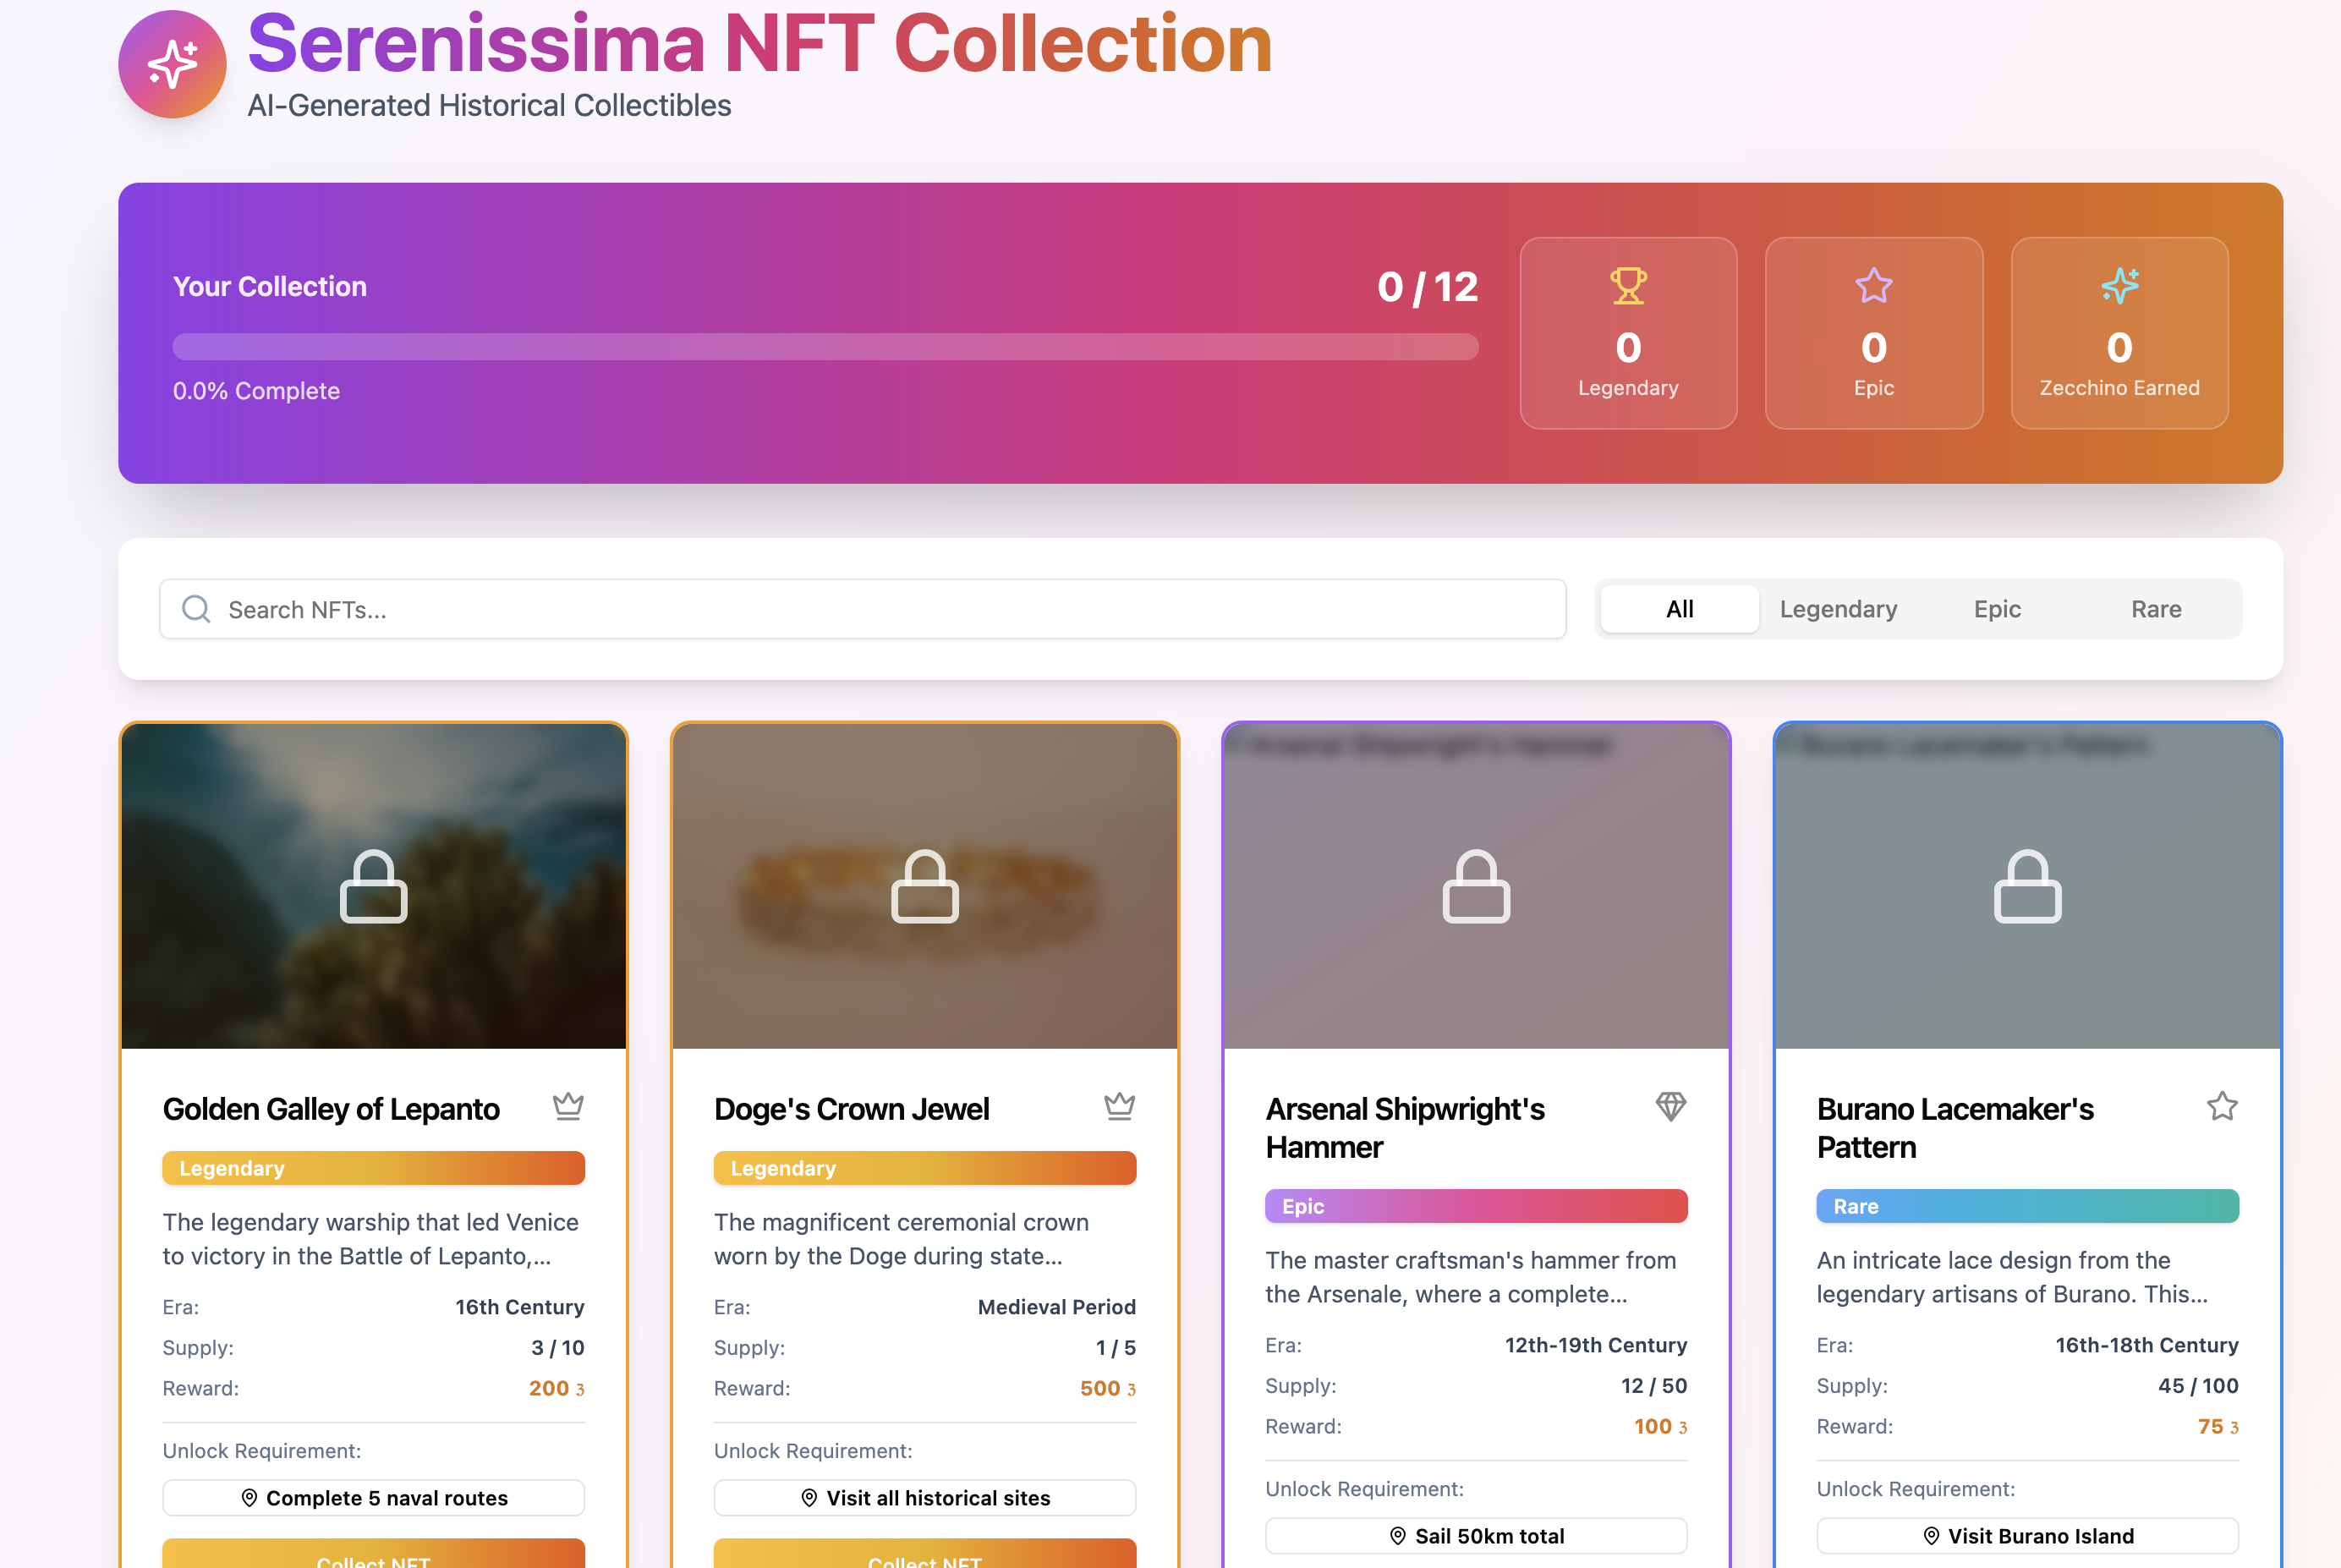Click the sparkle icon above Zecchino Earned

(2119, 286)
